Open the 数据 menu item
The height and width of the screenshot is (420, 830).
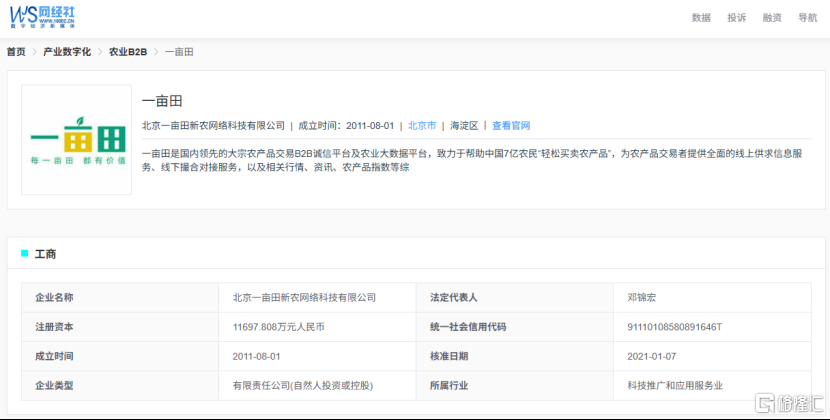[701, 17]
